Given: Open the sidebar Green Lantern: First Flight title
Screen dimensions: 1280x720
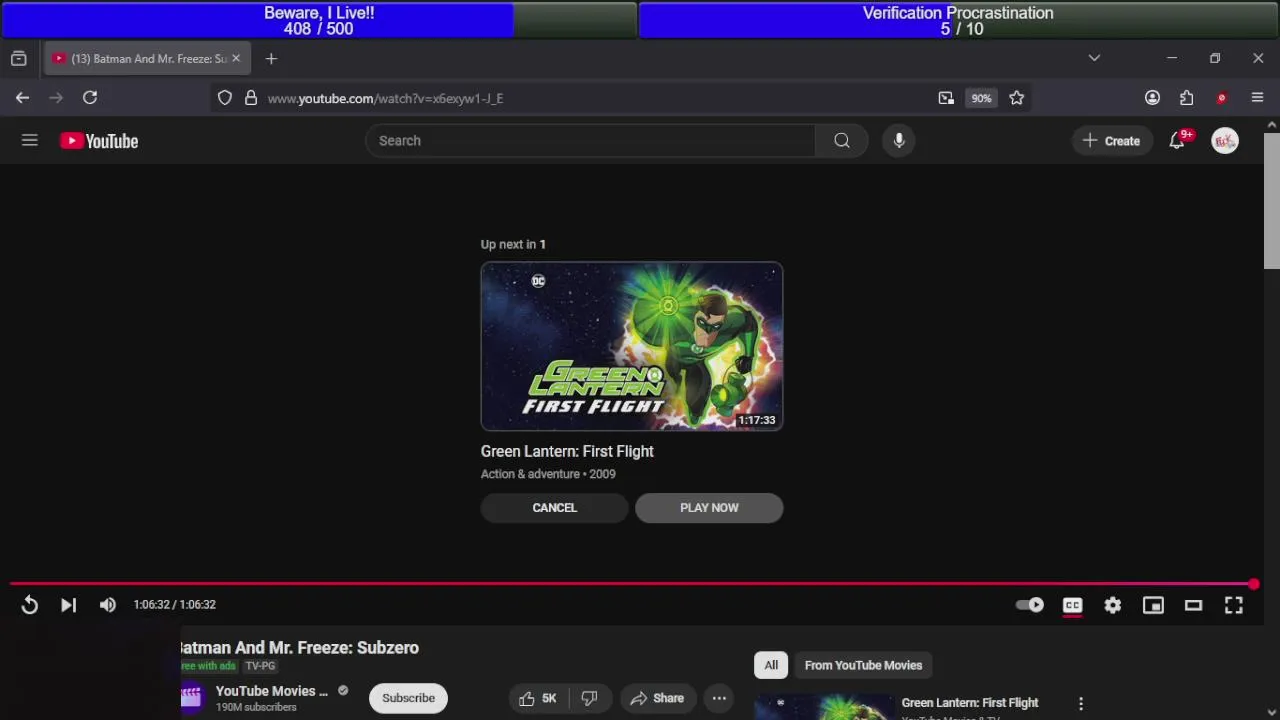Looking at the screenshot, I should coord(970,703).
